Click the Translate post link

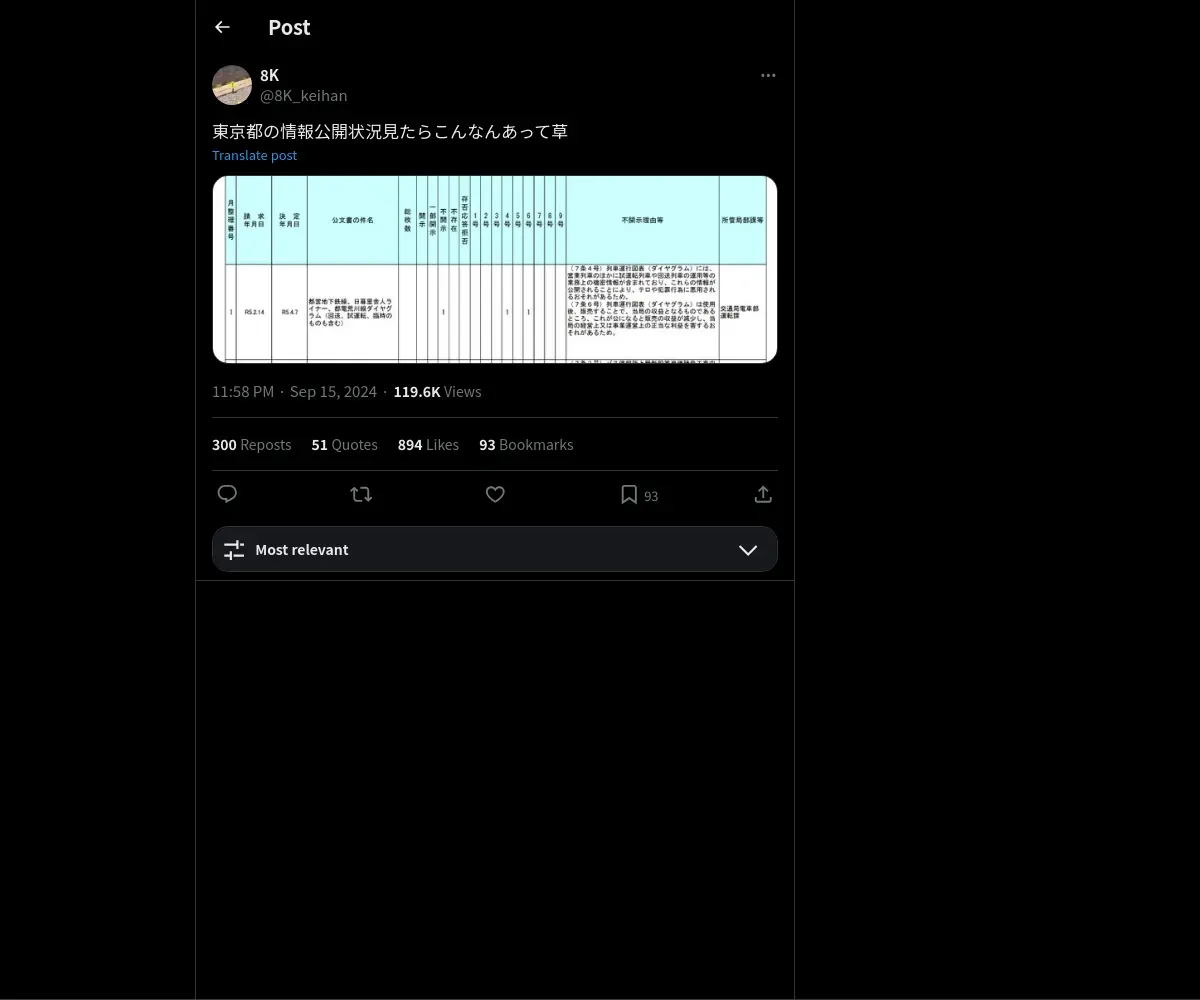click(x=254, y=155)
